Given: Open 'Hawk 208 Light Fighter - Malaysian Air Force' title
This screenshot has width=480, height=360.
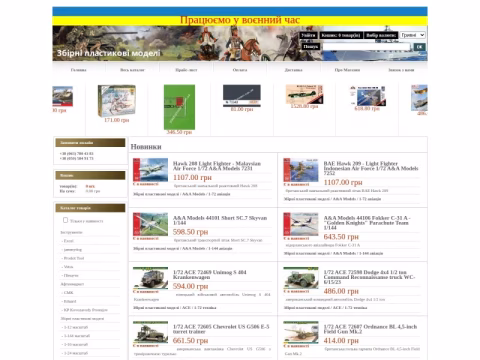Looking at the screenshot, I should click(217, 166).
